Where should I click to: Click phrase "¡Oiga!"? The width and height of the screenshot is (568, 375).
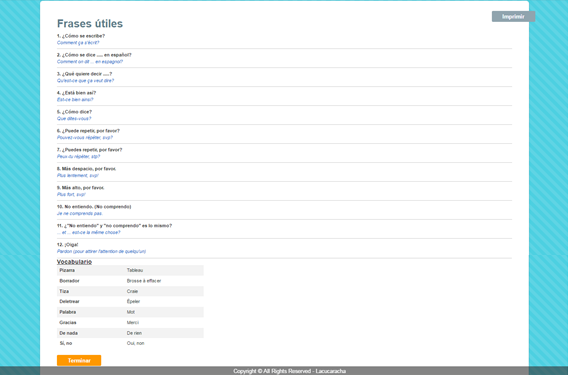[71, 245]
